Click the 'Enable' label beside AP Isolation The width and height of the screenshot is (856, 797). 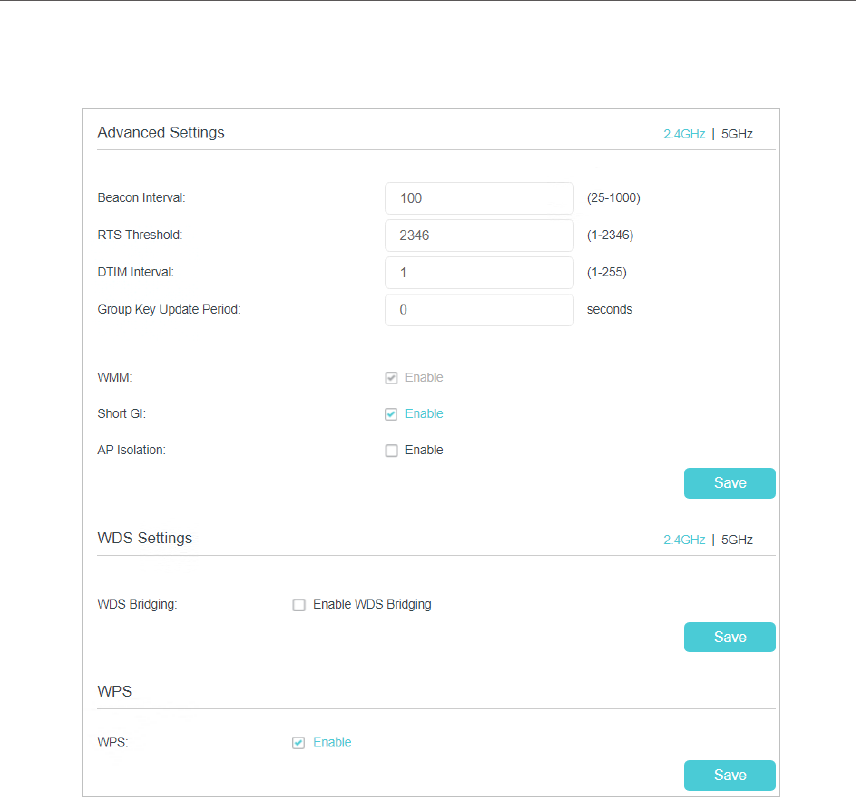pyautogui.click(x=424, y=450)
